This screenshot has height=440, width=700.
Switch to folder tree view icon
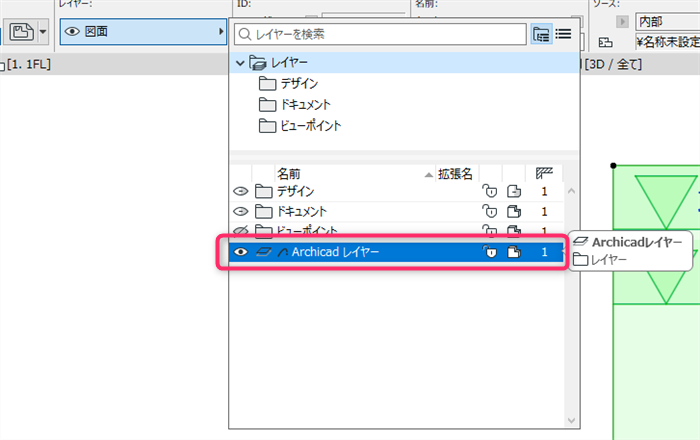click(541, 34)
